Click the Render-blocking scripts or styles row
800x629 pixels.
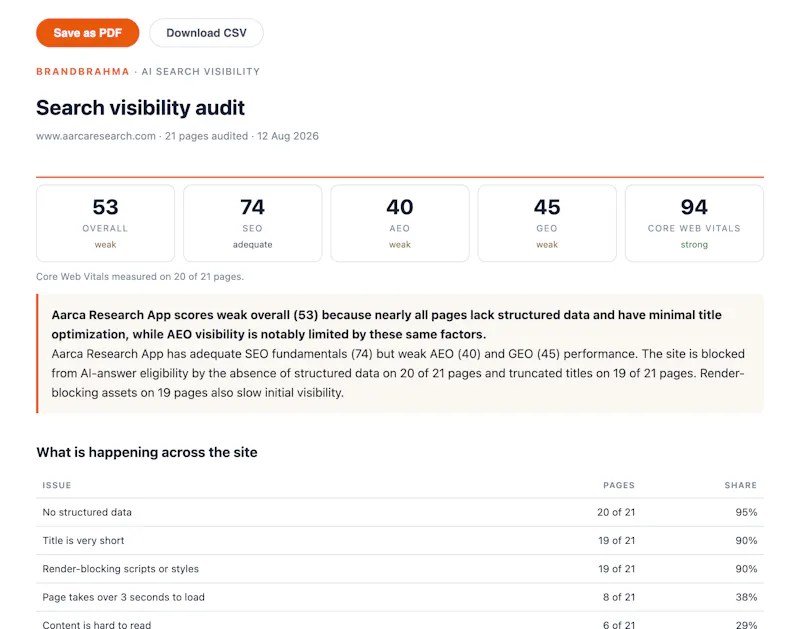[x=400, y=569]
